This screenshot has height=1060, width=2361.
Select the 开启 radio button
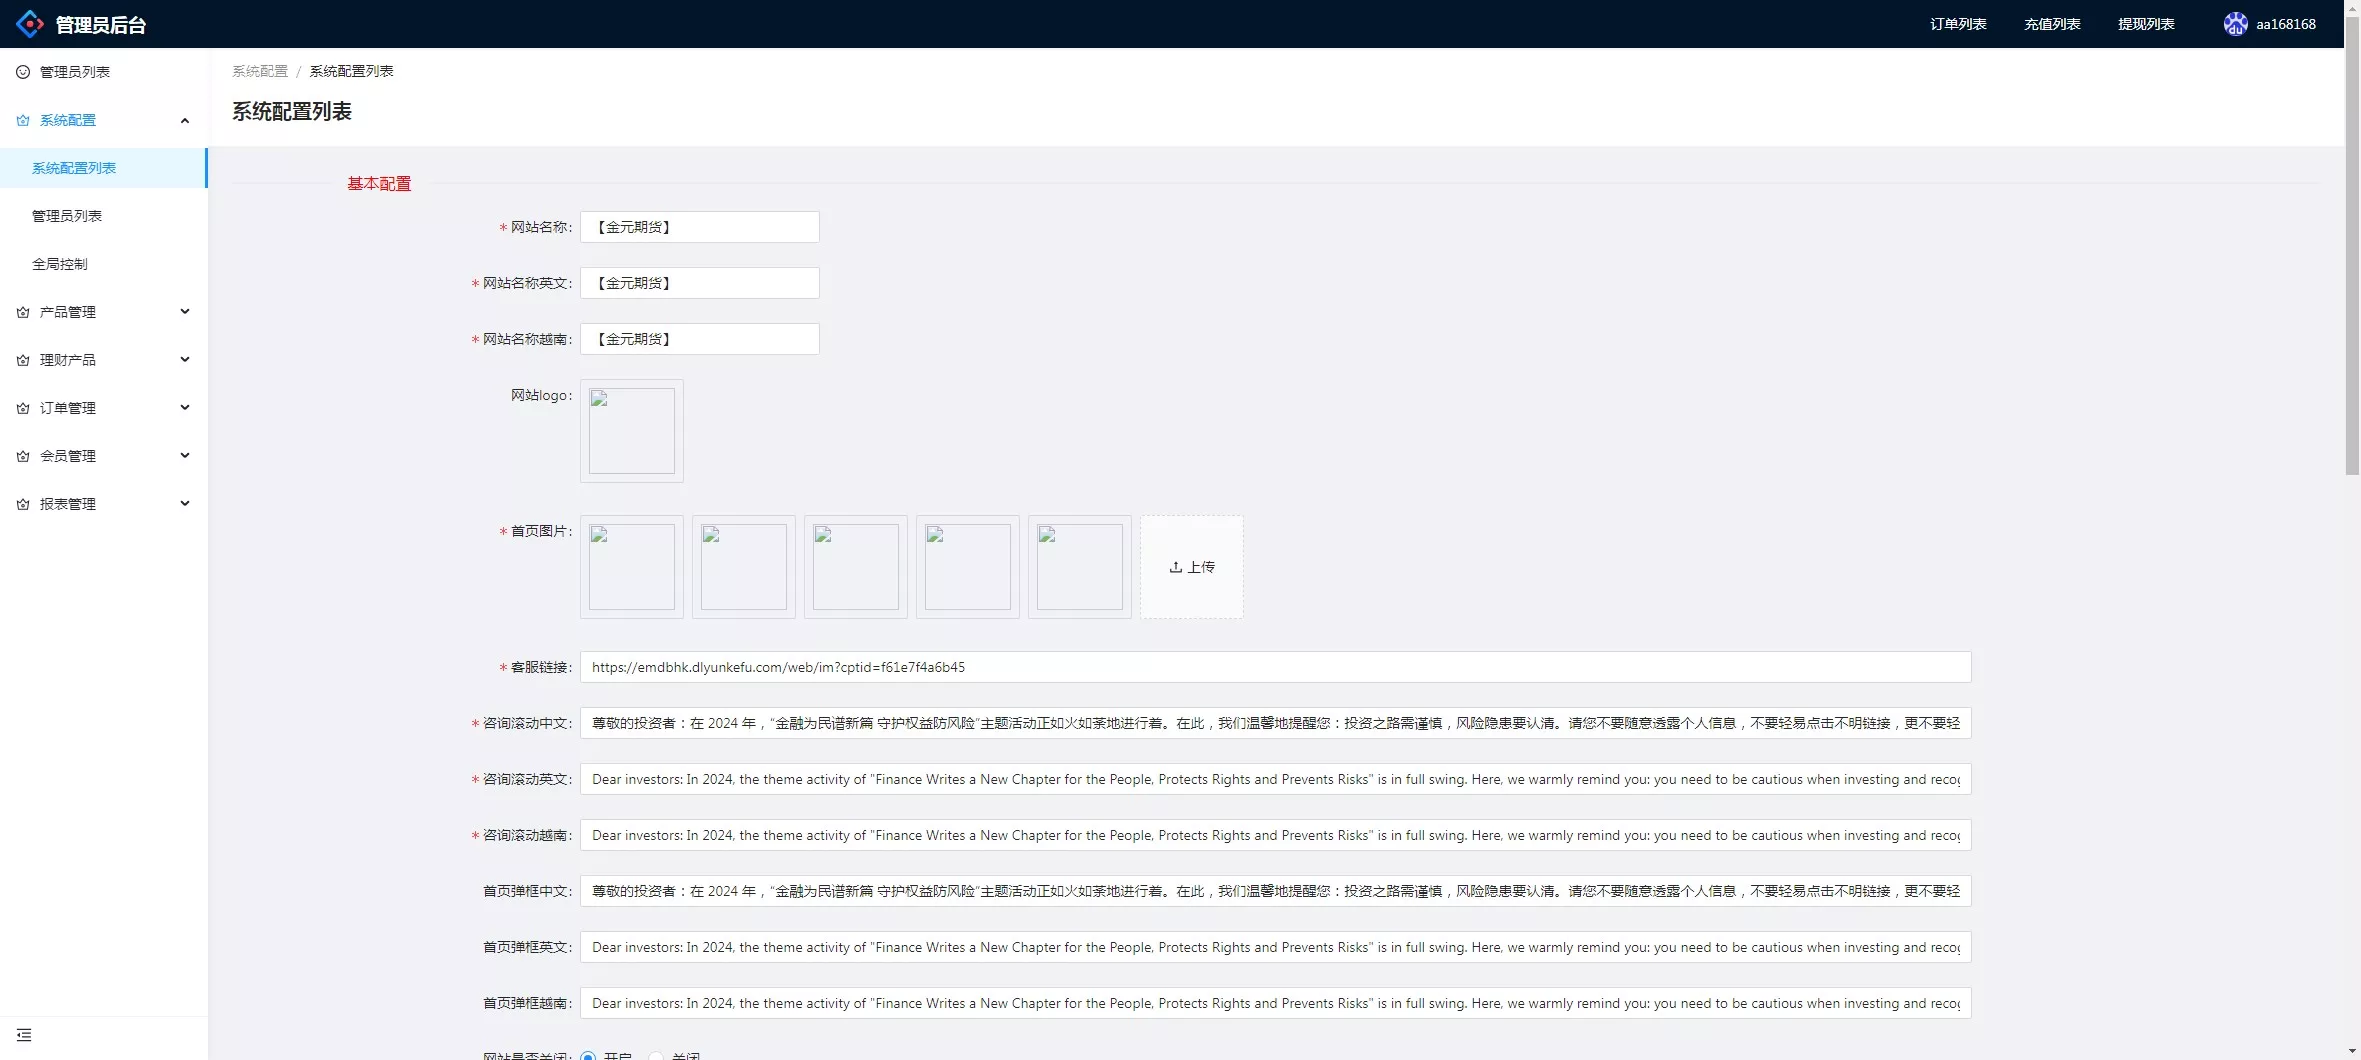click(588, 1056)
